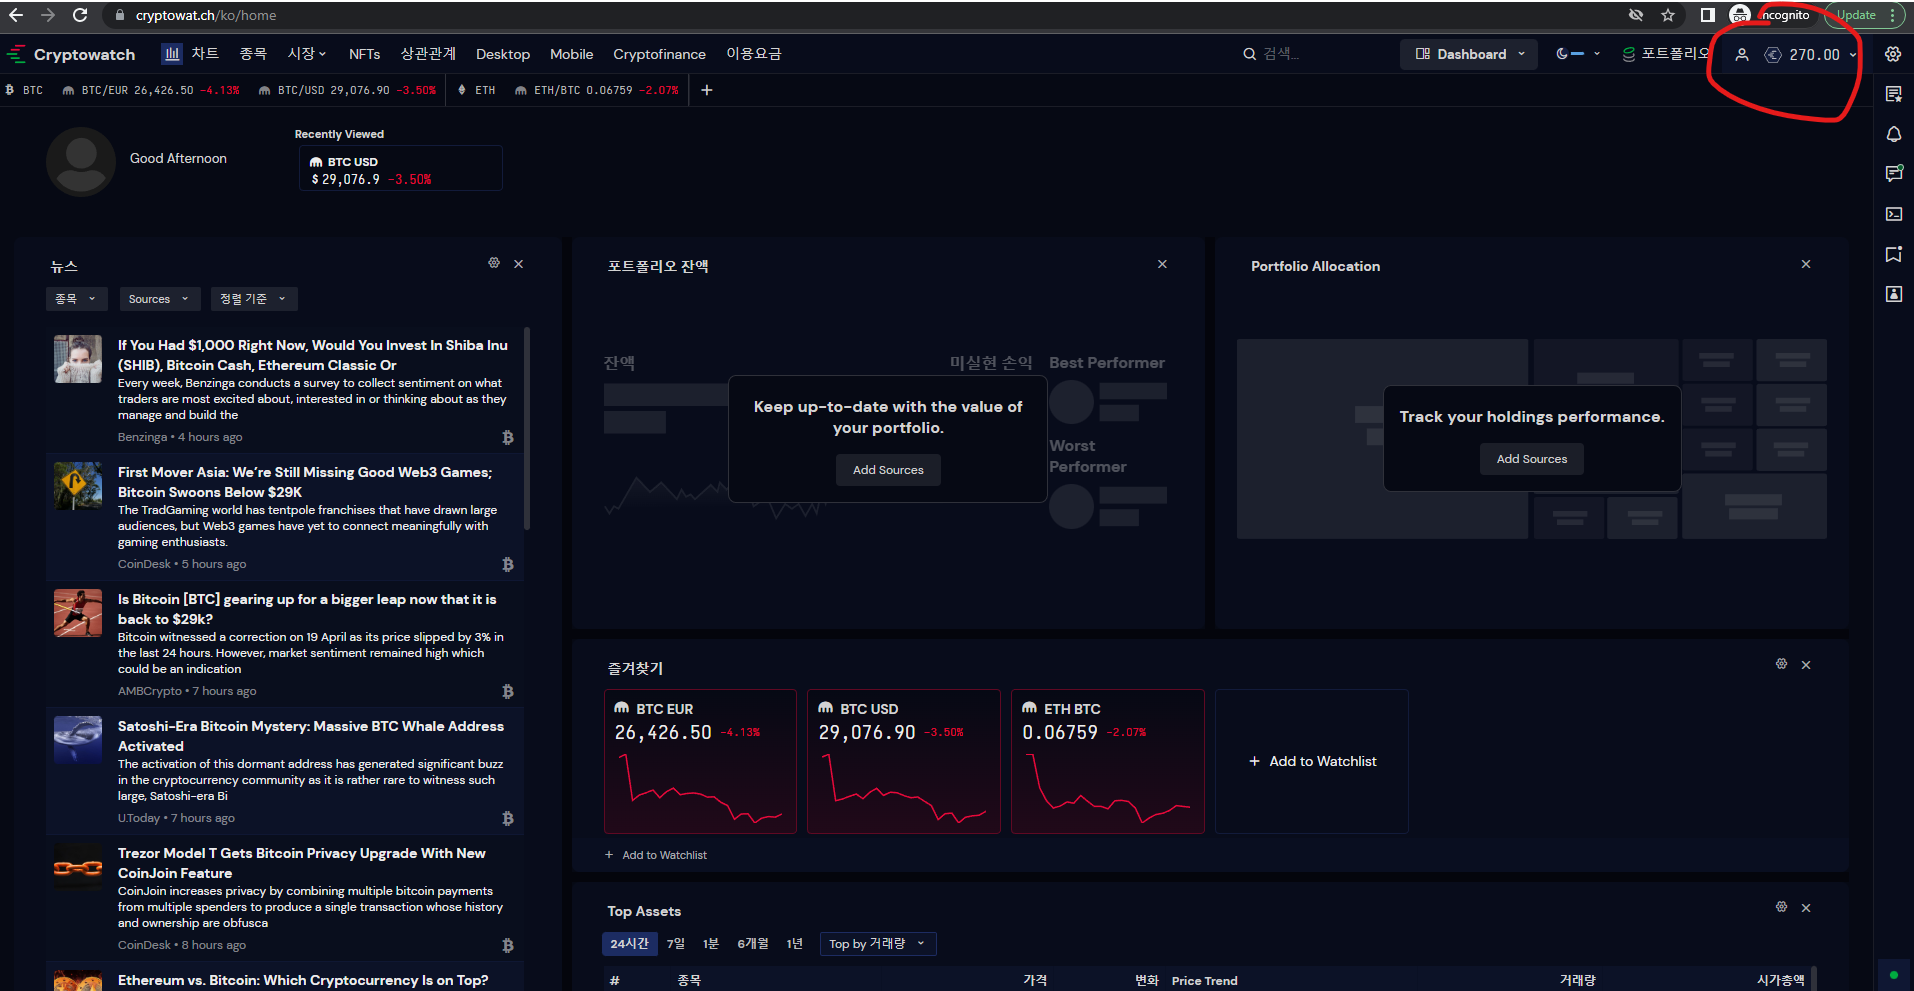Click the large Add to Watchlist card
This screenshot has height=991, width=1914.
pos(1312,761)
